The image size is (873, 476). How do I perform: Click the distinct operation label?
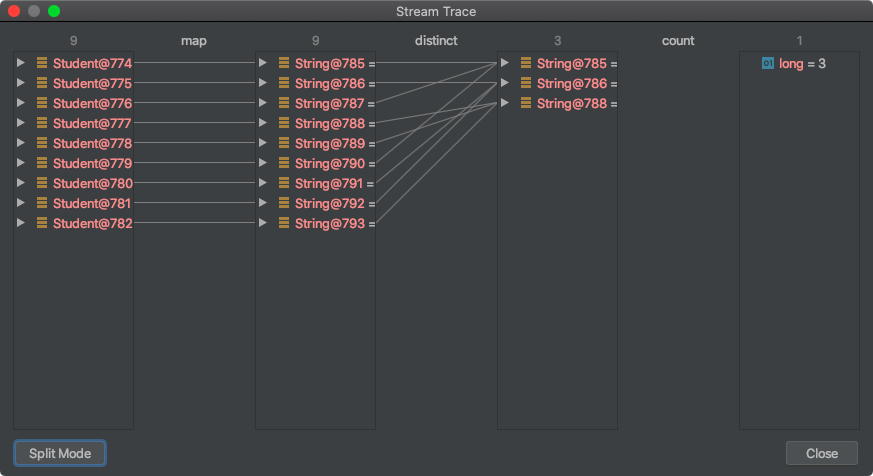pyautogui.click(x=436, y=41)
